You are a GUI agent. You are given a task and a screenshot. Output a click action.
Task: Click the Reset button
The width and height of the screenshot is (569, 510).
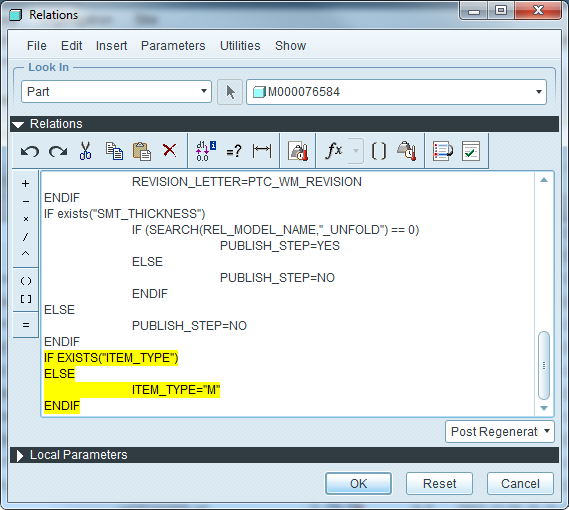pyautogui.click(x=439, y=484)
